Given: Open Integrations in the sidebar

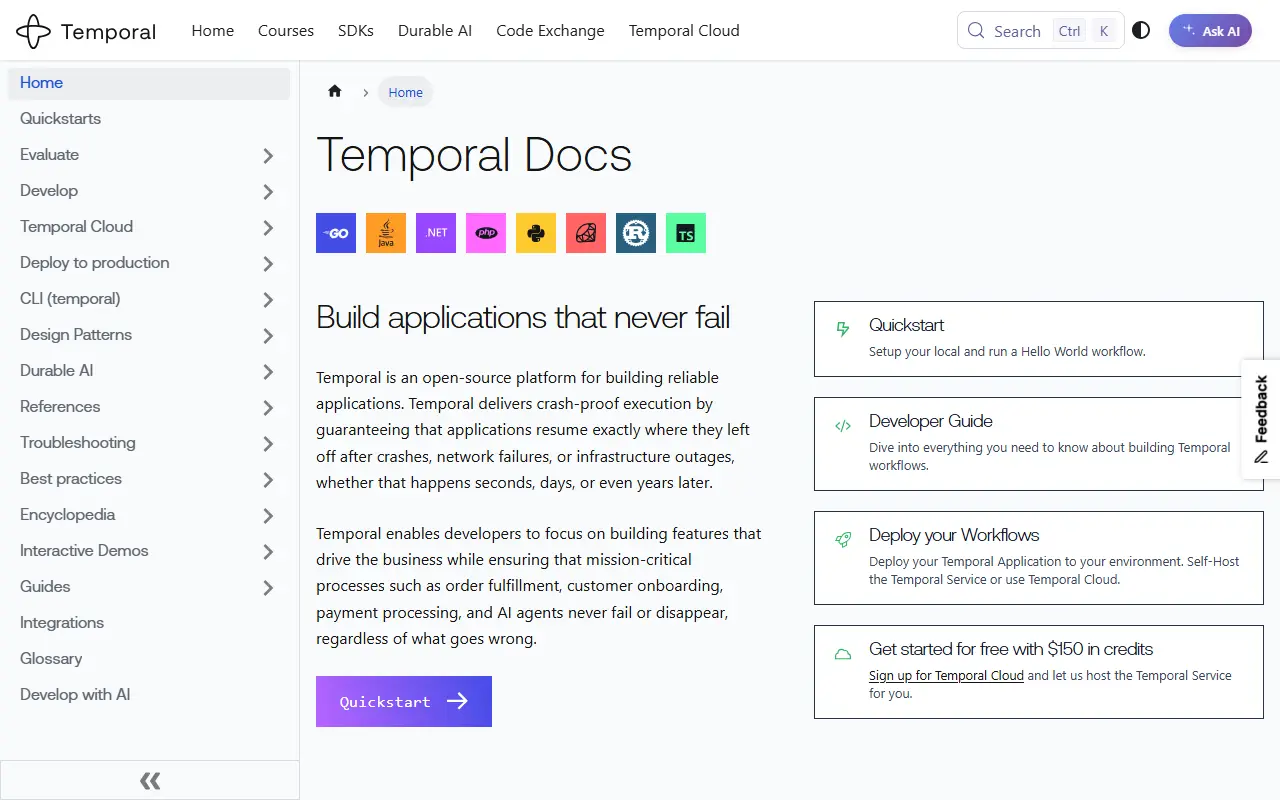Looking at the screenshot, I should click(x=149, y=622).
